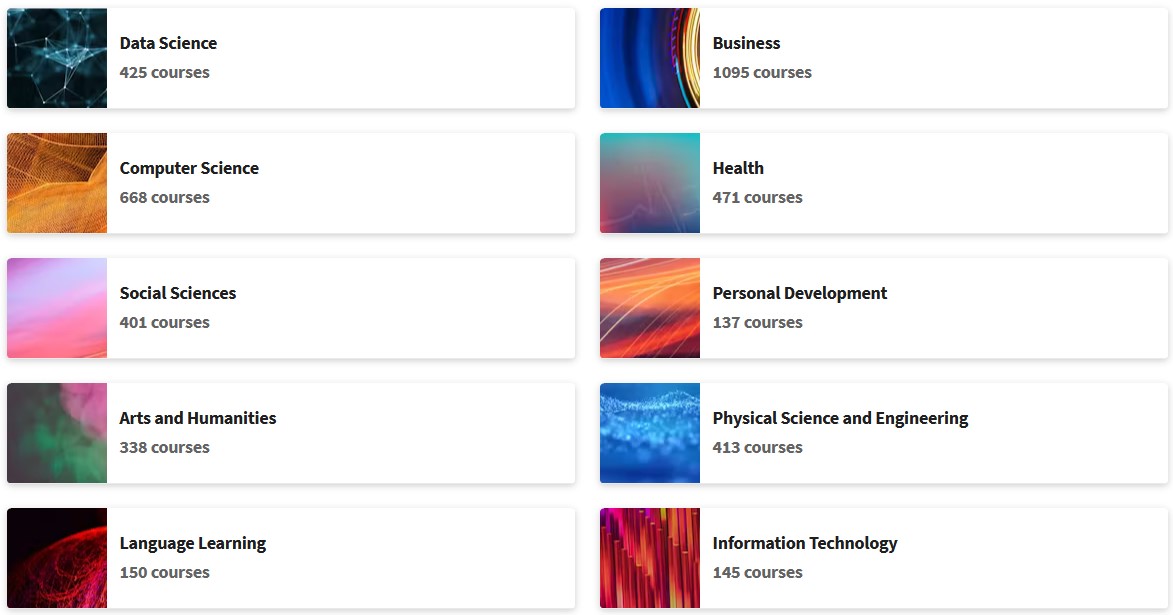Screen dimensions: 1173x615
Task: Open the pink Social Sciences thumbnail
Action: [57, 308]
